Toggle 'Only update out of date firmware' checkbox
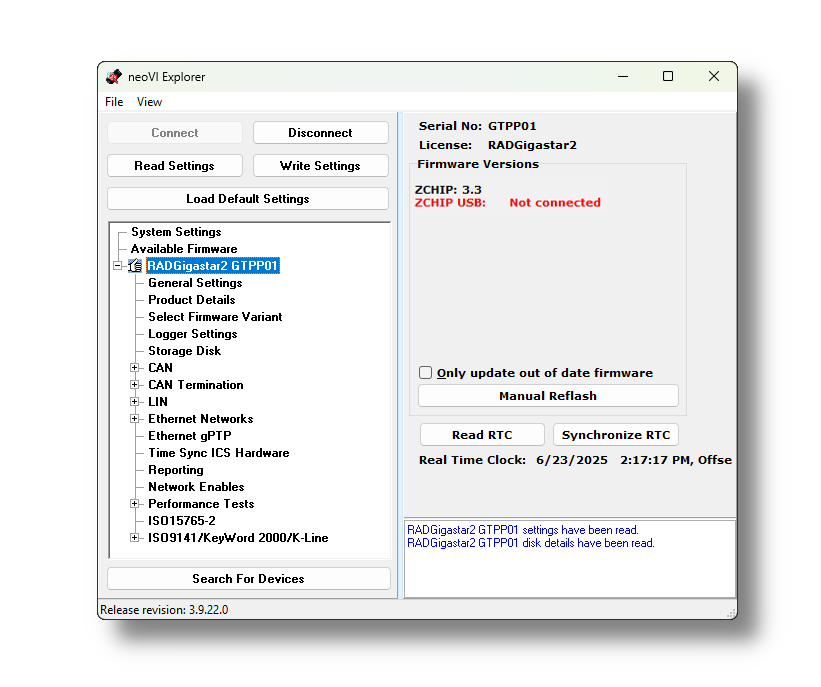821x687 pixels. 426,373
